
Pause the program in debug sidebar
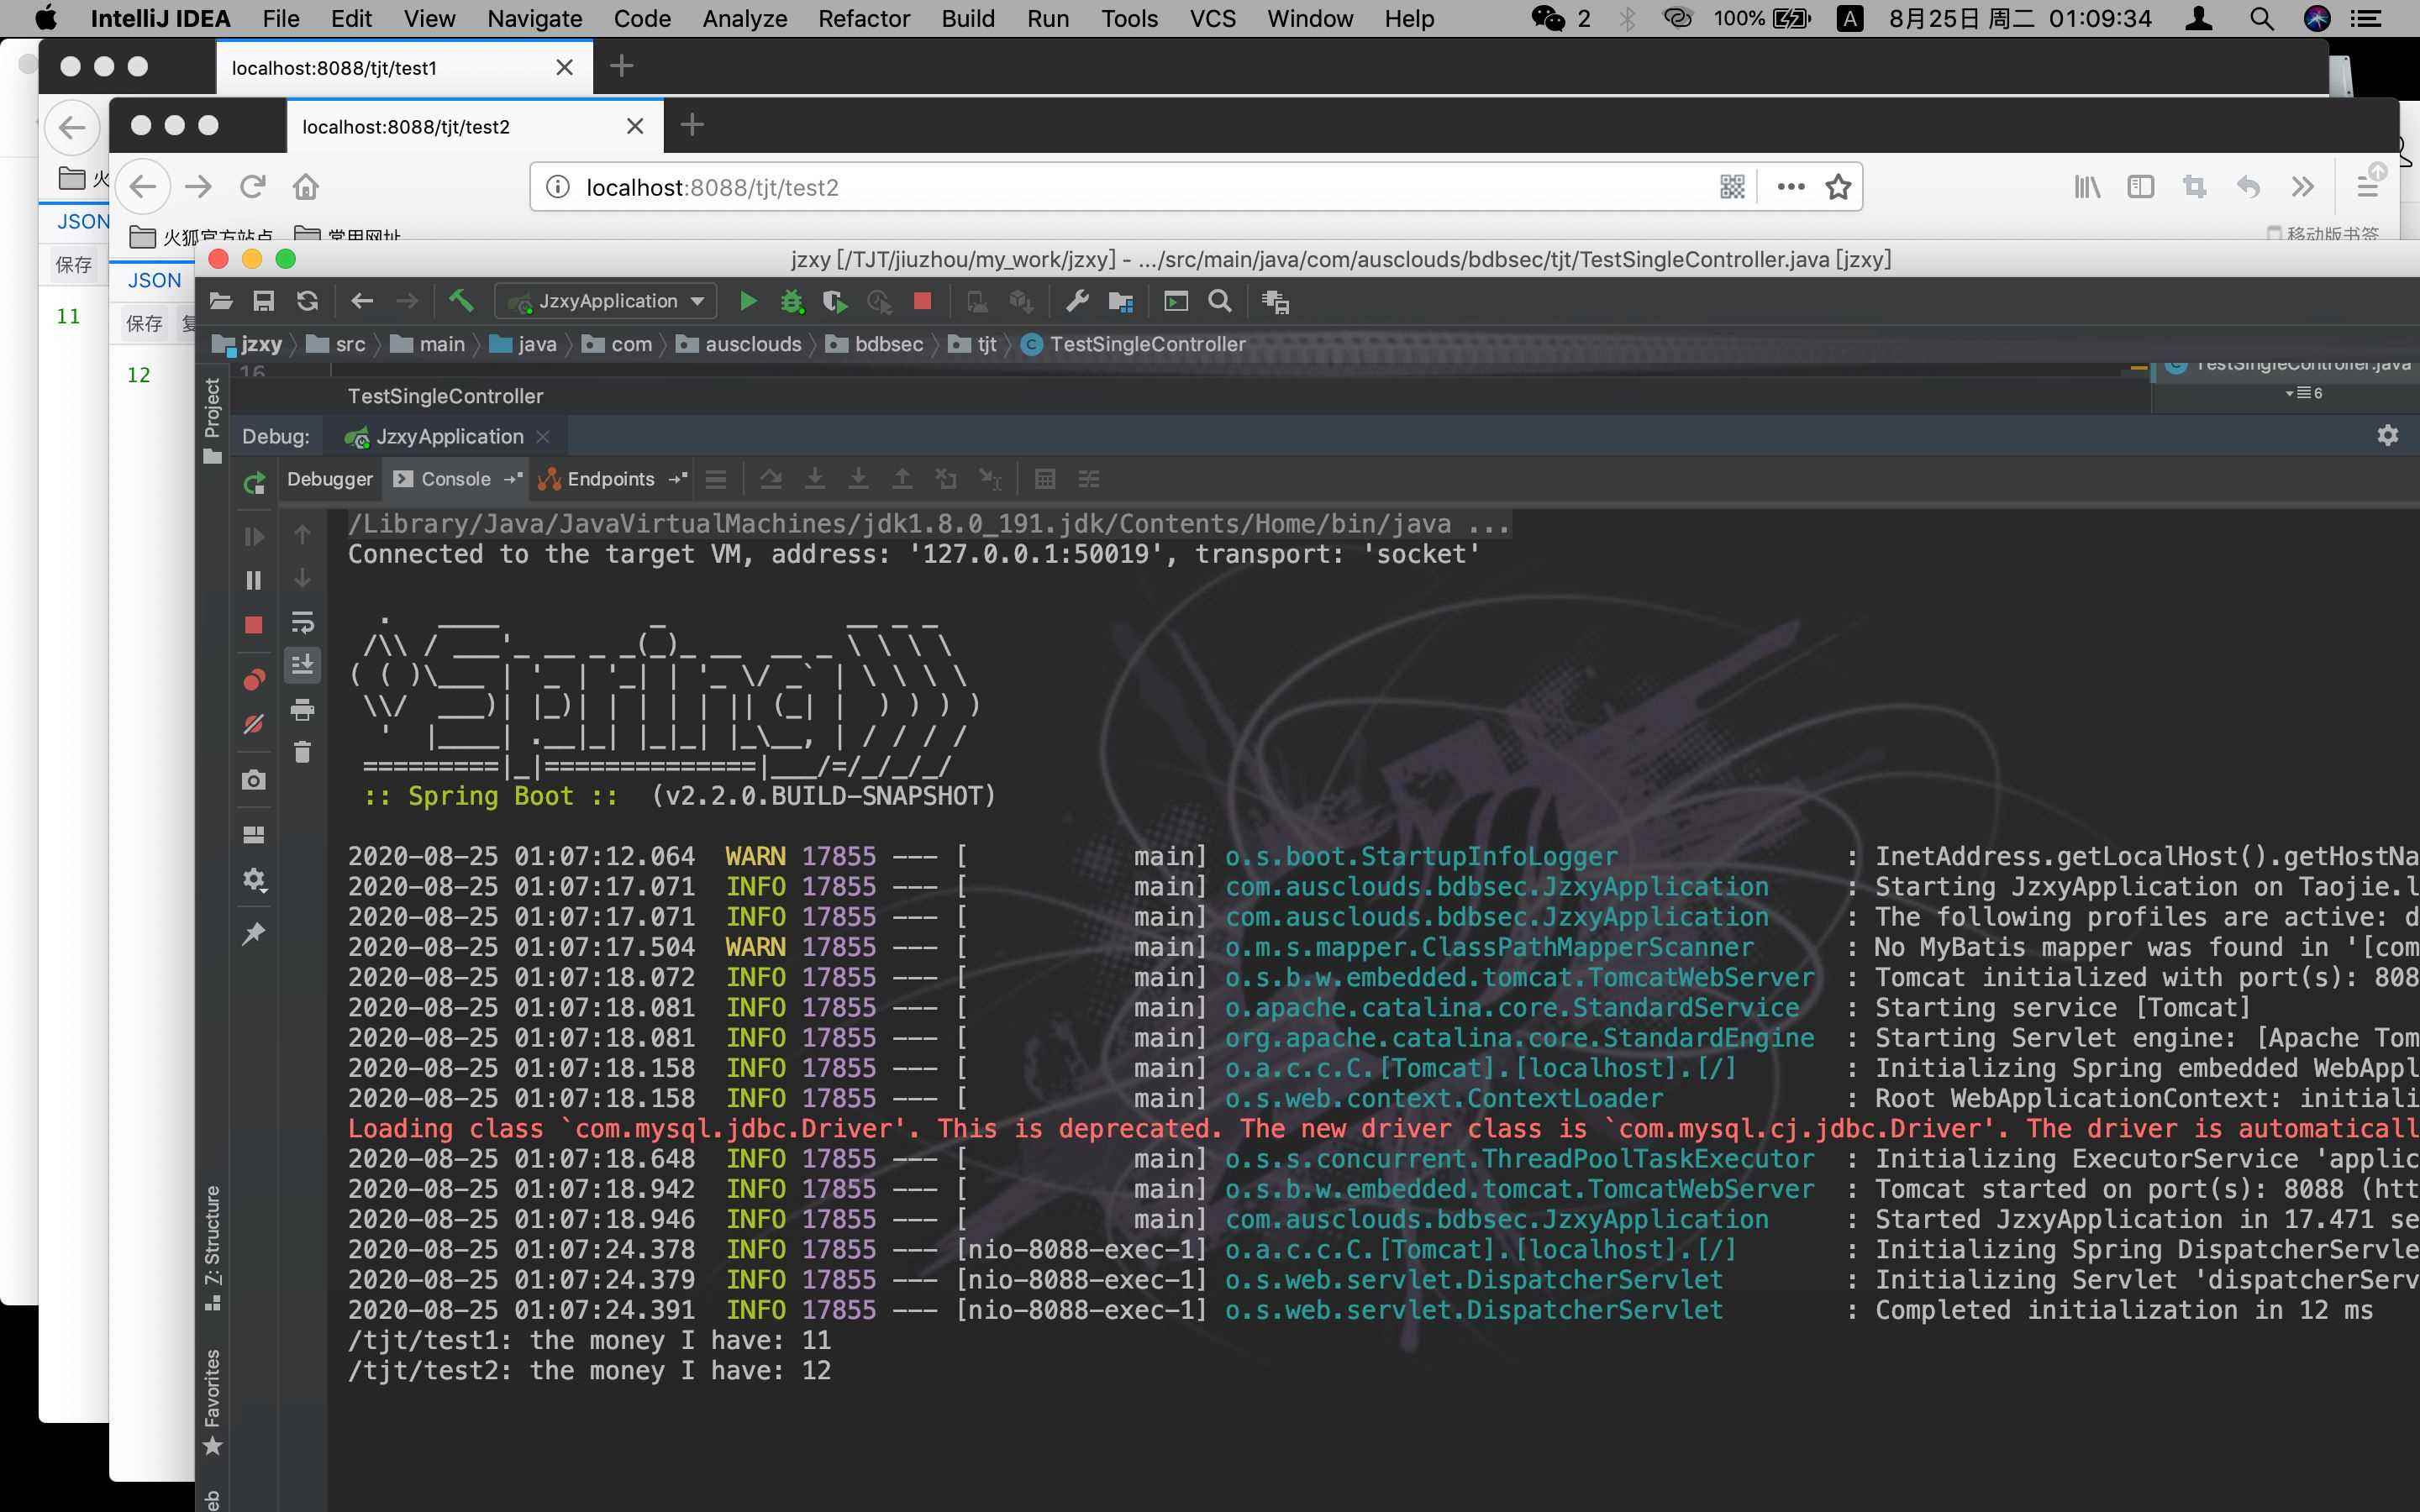(254, 580)
